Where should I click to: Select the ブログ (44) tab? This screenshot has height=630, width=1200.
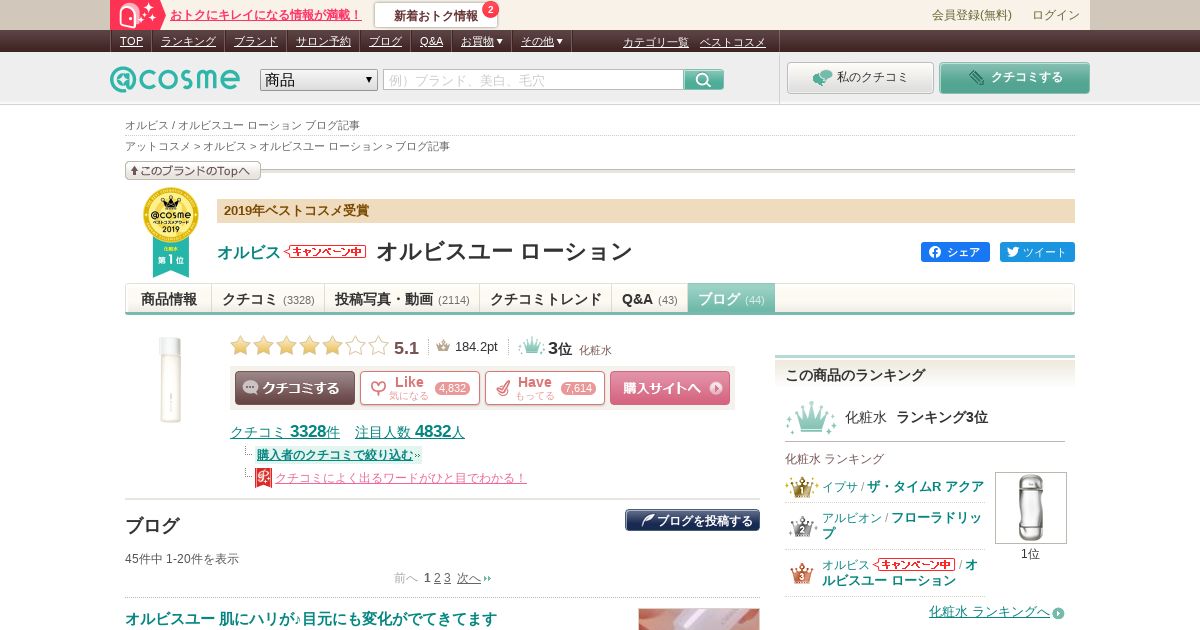[731, 298]
